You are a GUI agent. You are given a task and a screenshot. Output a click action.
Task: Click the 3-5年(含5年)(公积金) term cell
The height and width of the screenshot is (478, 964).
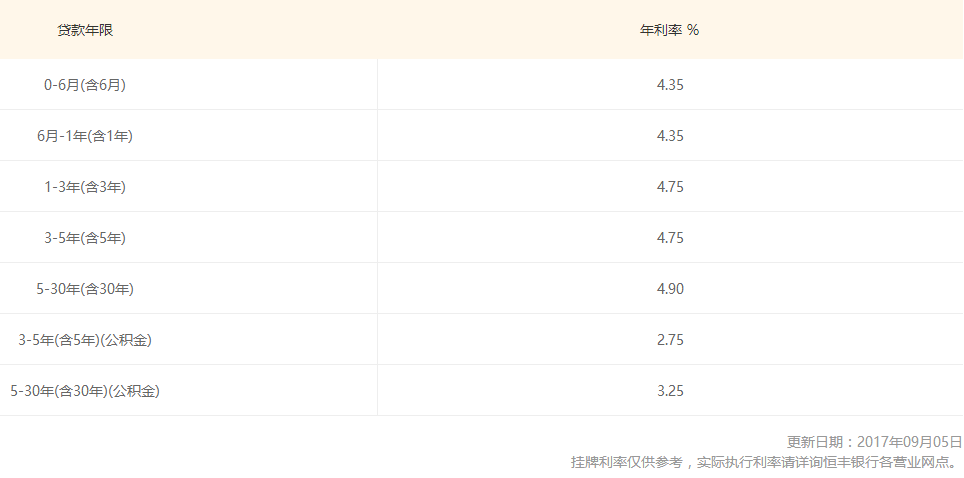(85, 340)
